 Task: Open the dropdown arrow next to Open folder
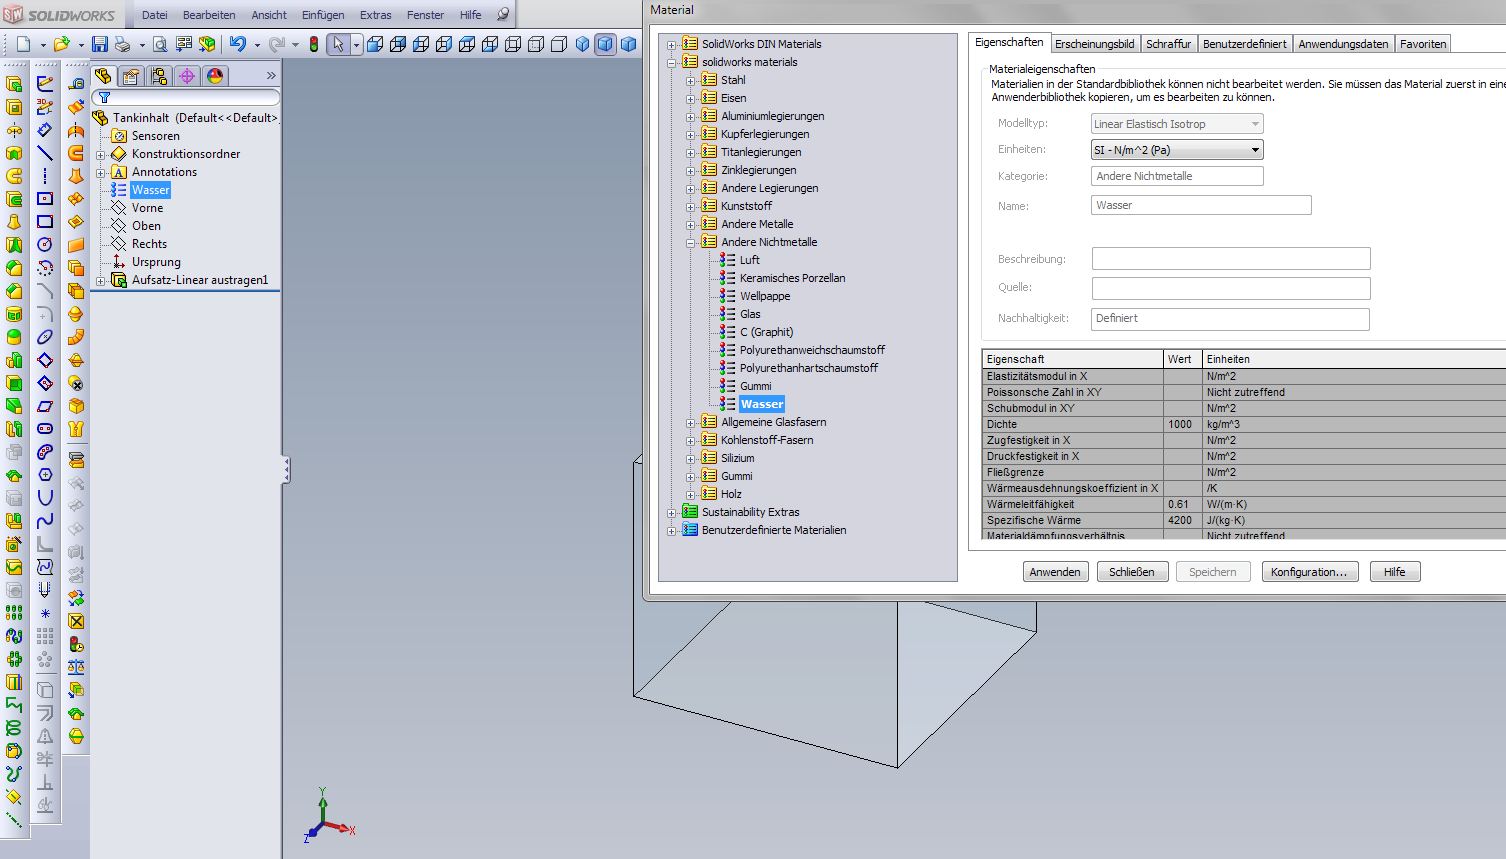(x=81, y=45)
